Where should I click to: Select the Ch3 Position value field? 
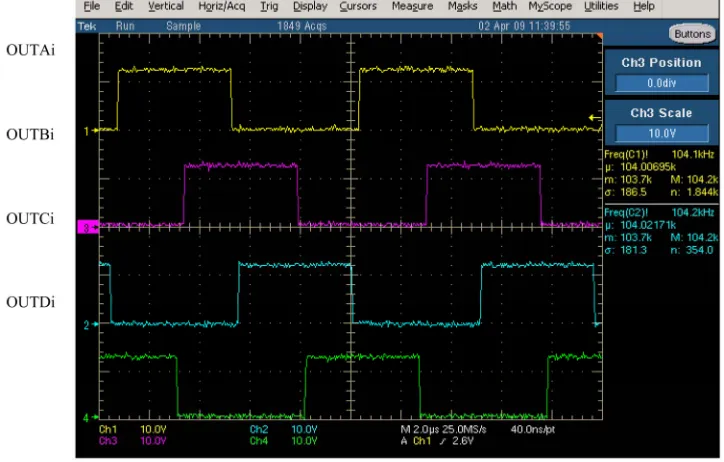[x=662, y=83]
